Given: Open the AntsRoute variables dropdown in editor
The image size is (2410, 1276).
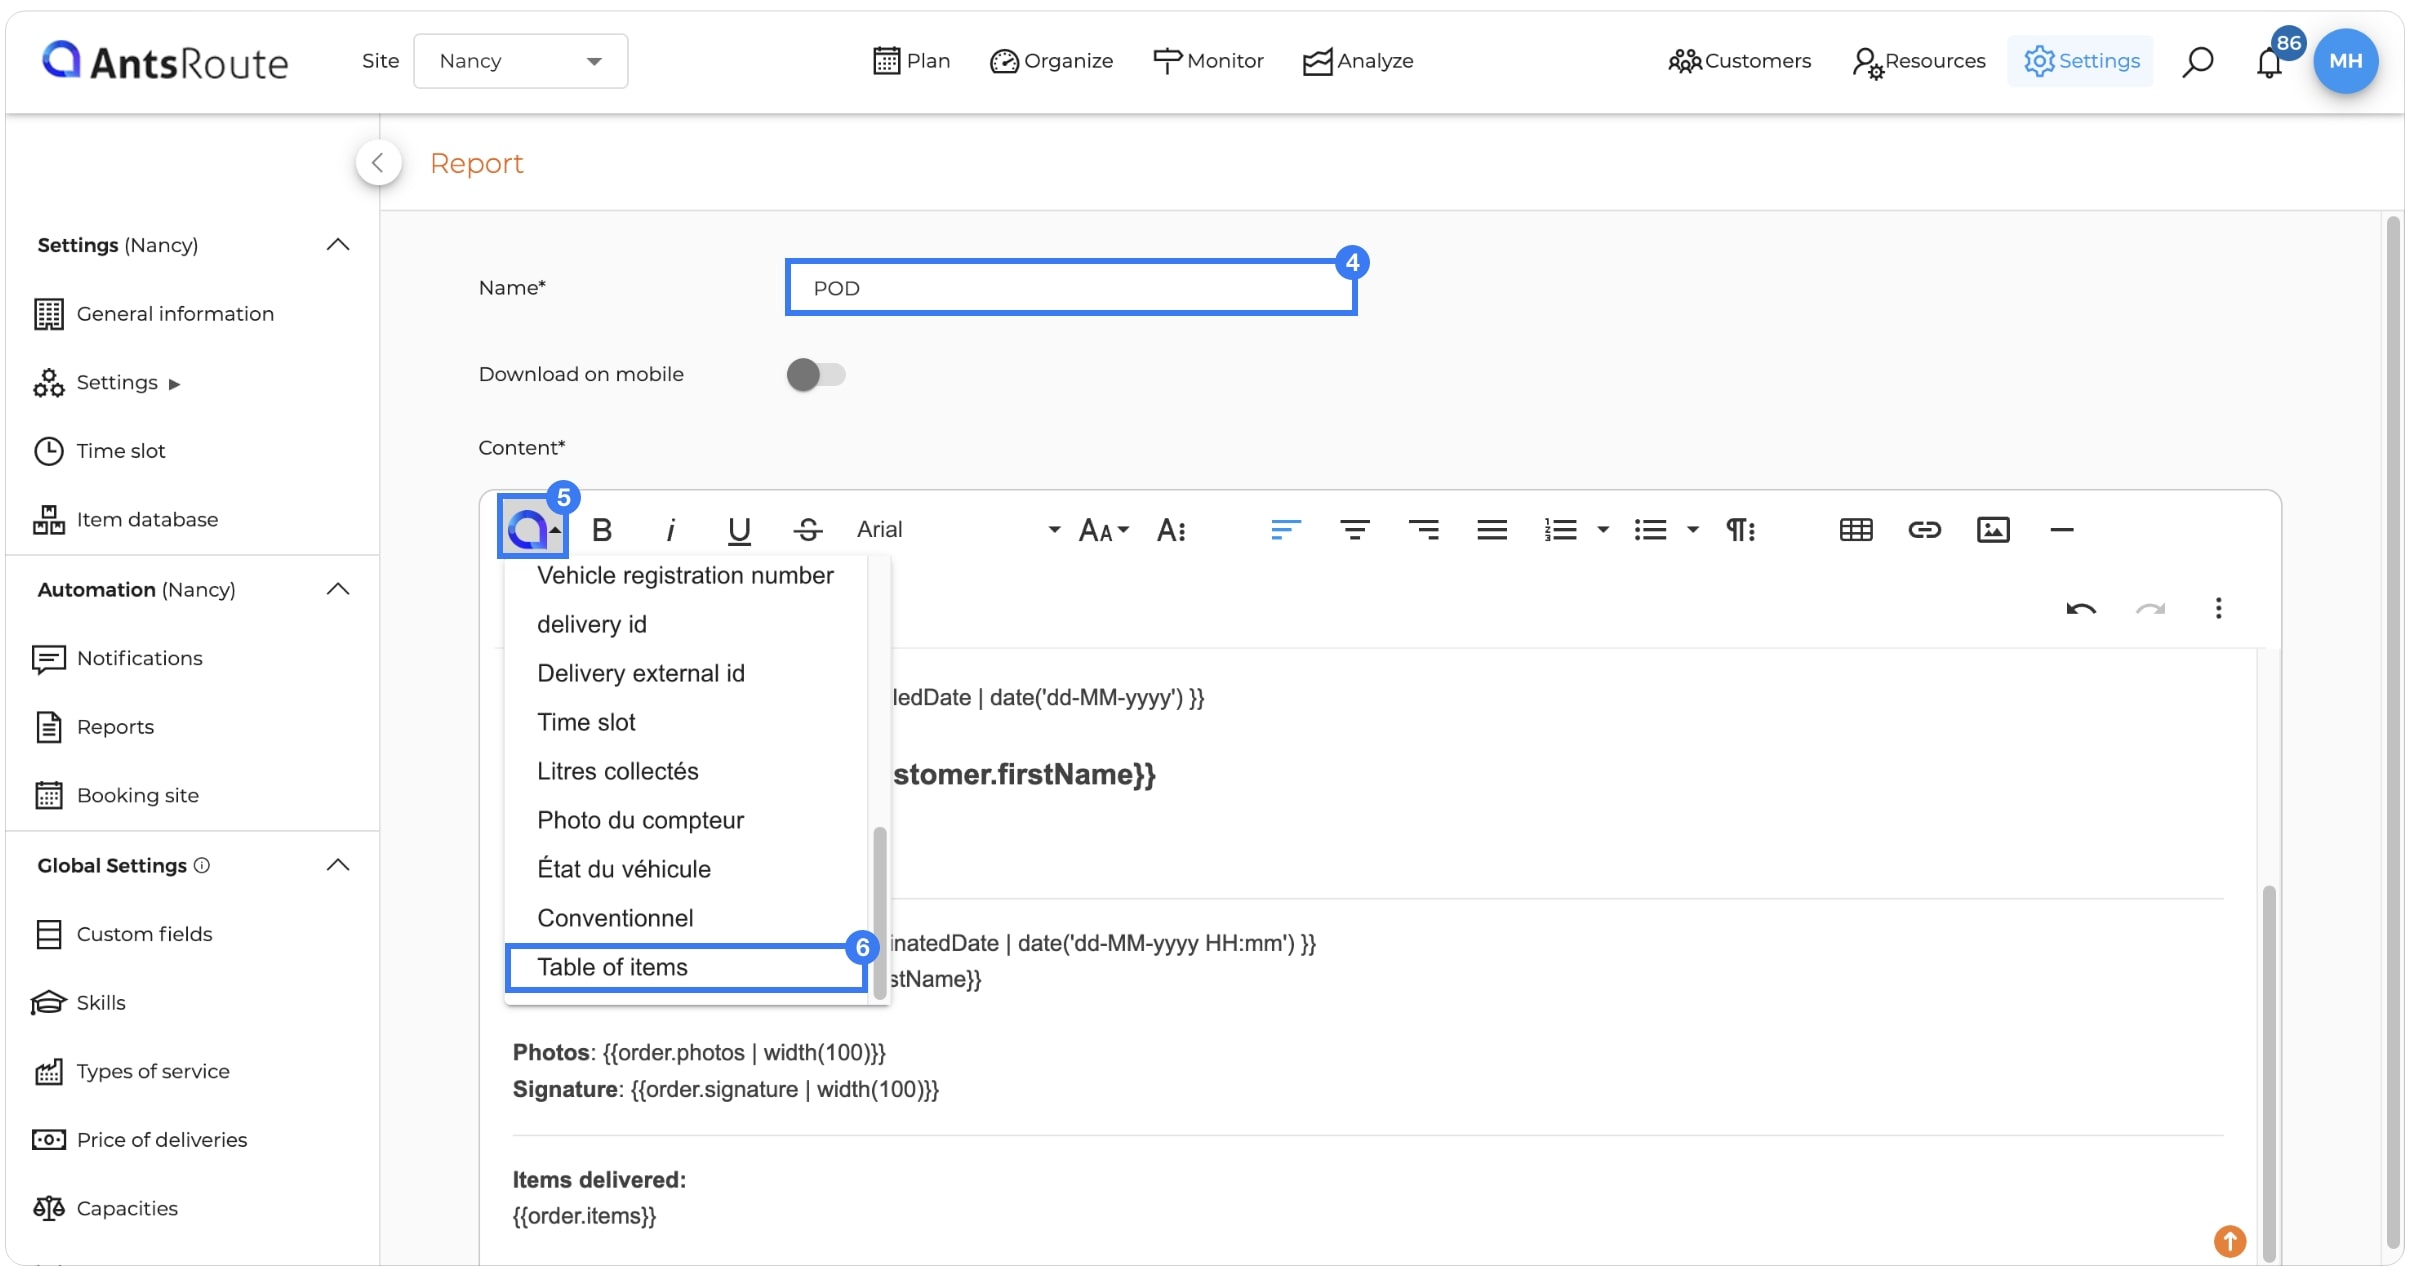Looking at the screenshot, I should coord(533,528).
